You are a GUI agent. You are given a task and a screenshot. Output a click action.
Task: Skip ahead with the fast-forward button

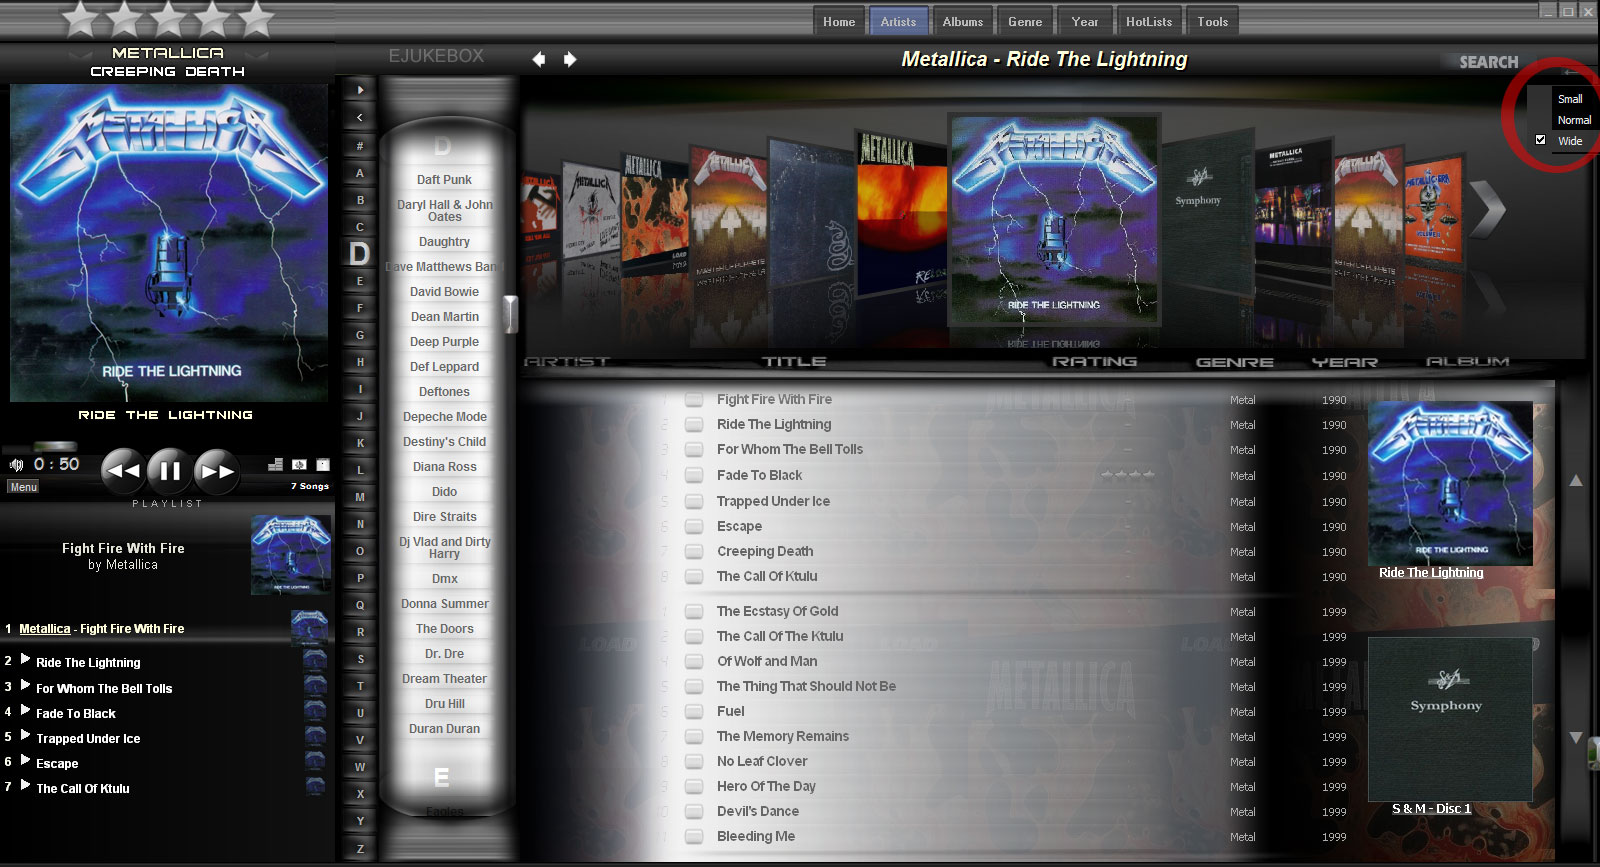[x=217, y=470]
